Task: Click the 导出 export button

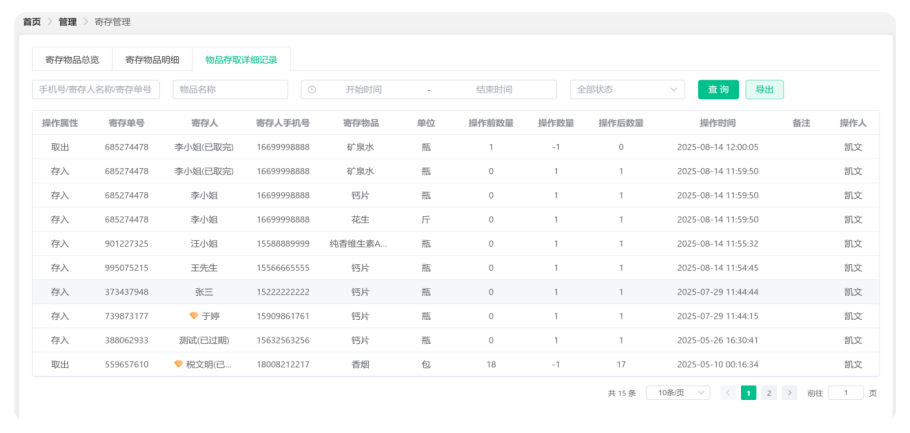Action: coord(764,90)
